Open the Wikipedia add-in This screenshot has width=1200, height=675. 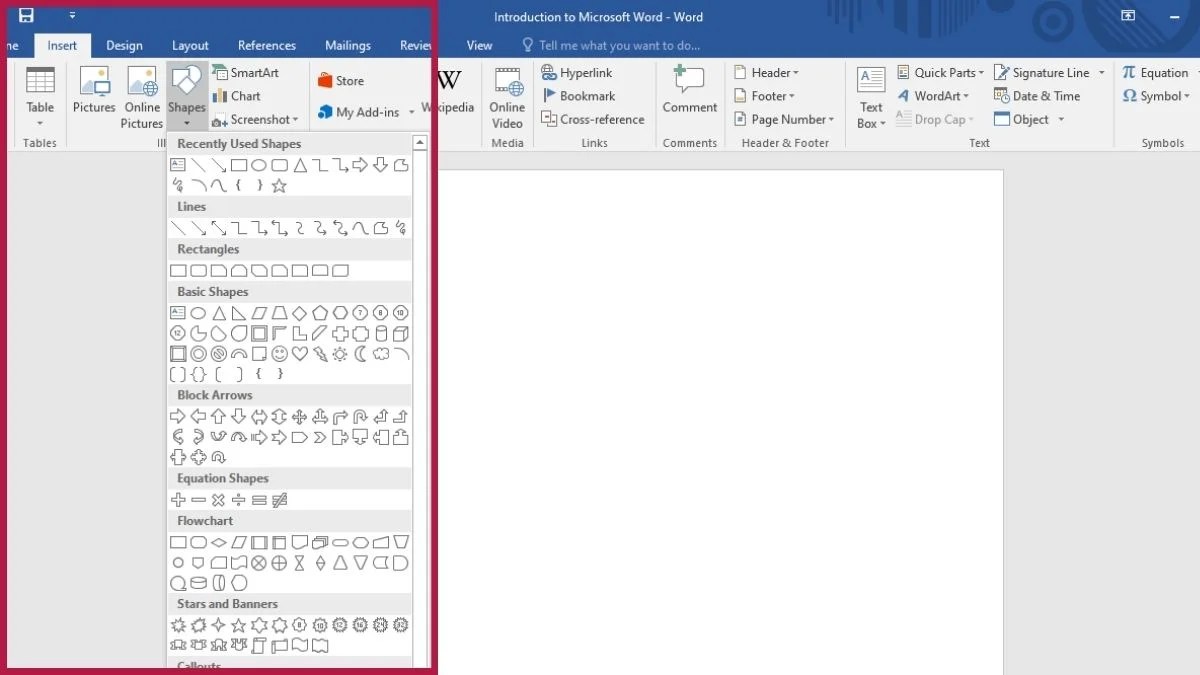[x=448, y=91]
